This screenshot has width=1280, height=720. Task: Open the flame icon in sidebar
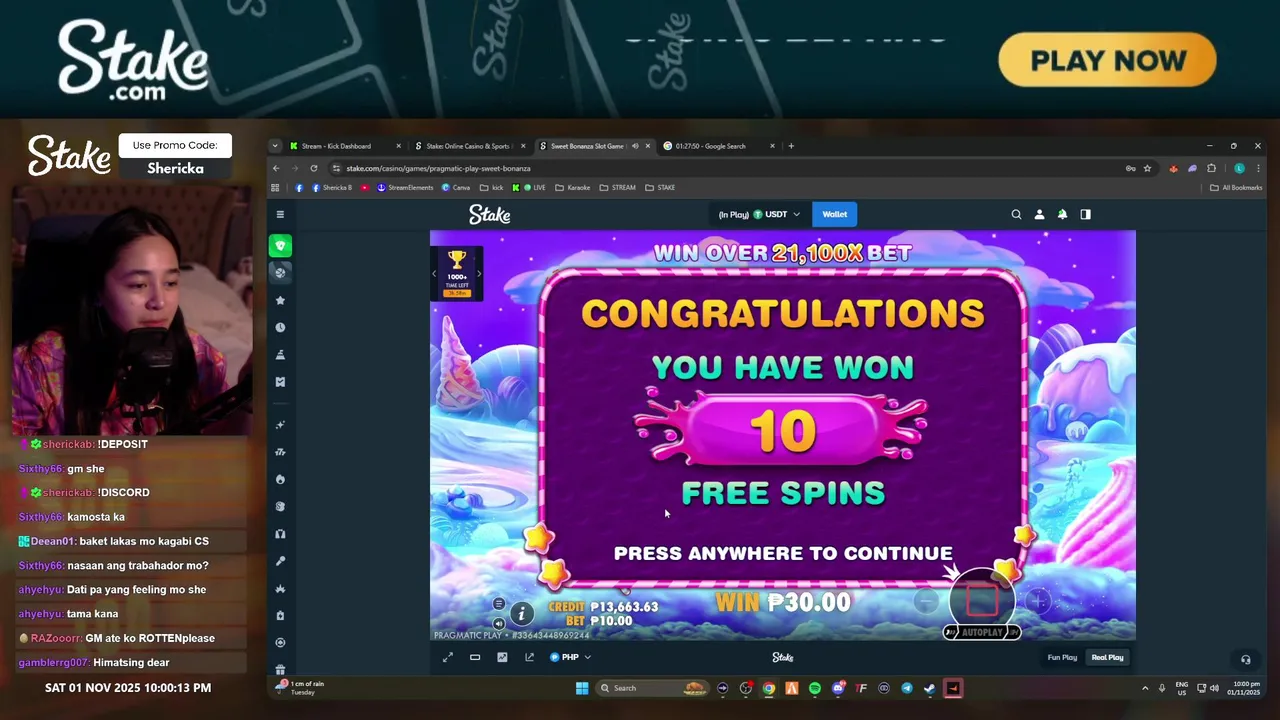click(281, 480)
